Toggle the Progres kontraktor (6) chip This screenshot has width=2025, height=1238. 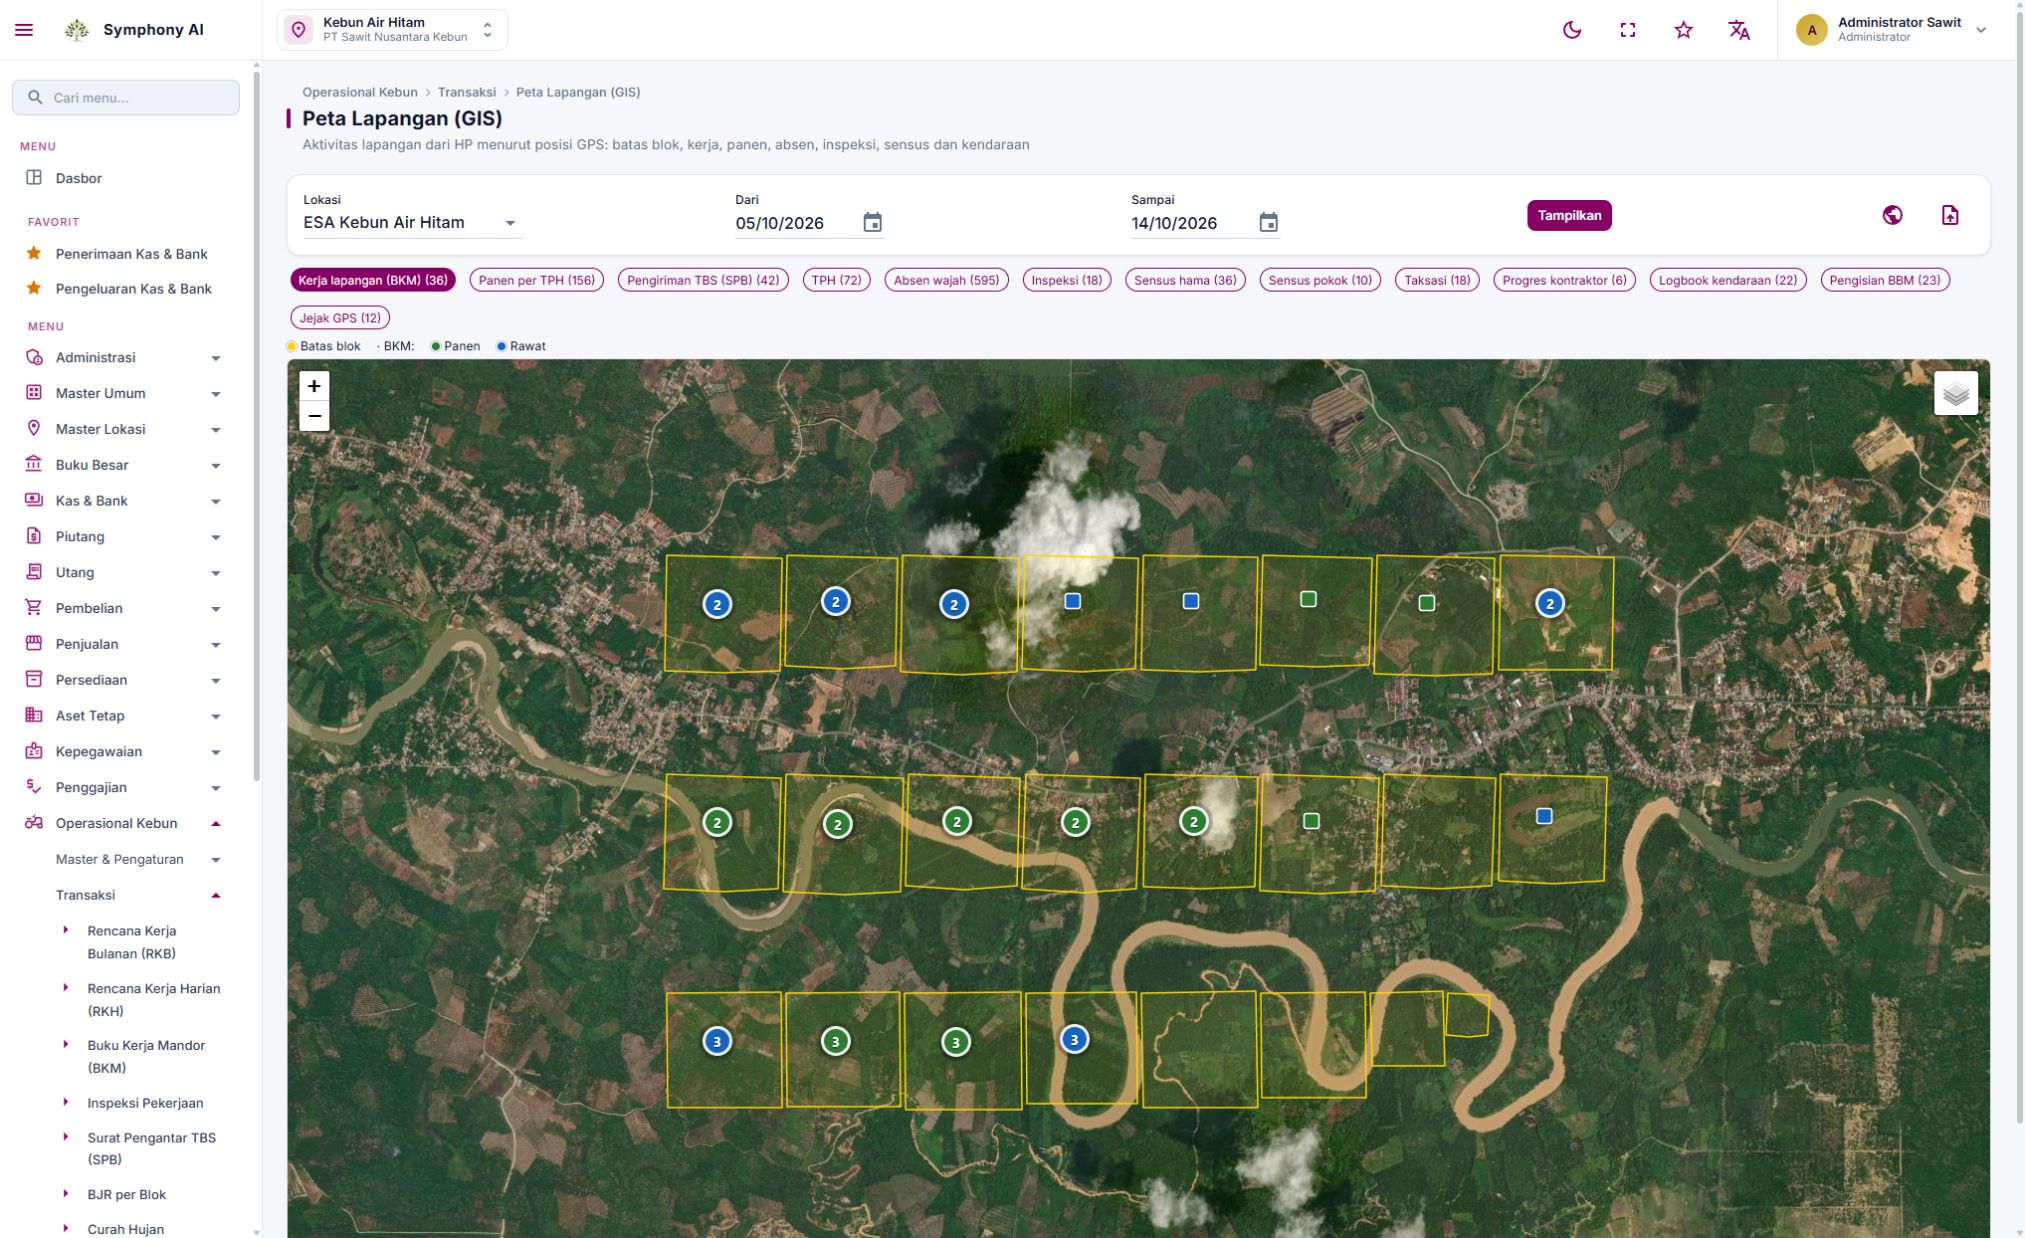coord(1564,280)
